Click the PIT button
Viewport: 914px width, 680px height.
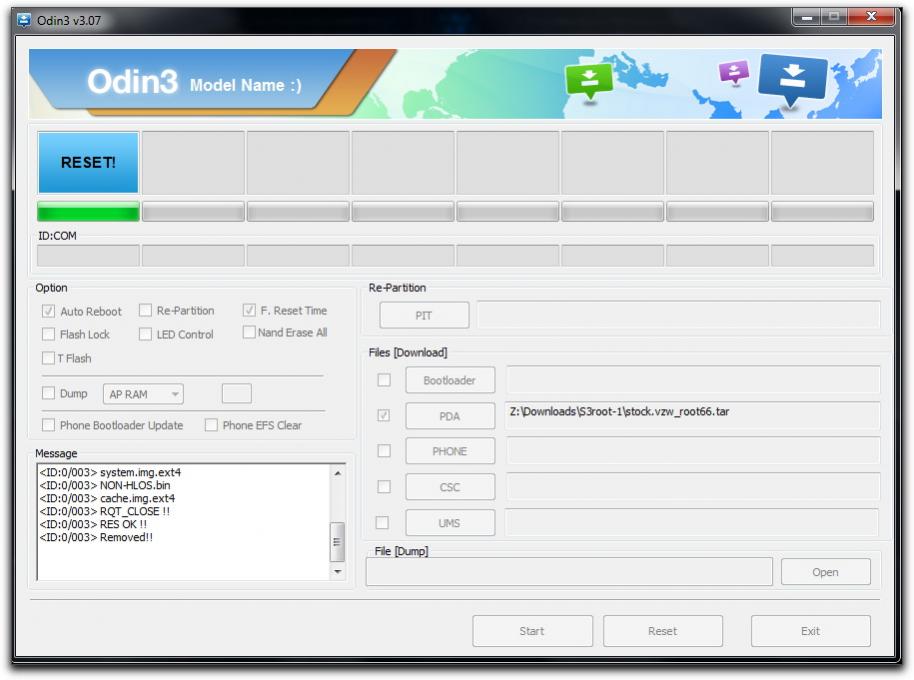(x=424, y=315)
